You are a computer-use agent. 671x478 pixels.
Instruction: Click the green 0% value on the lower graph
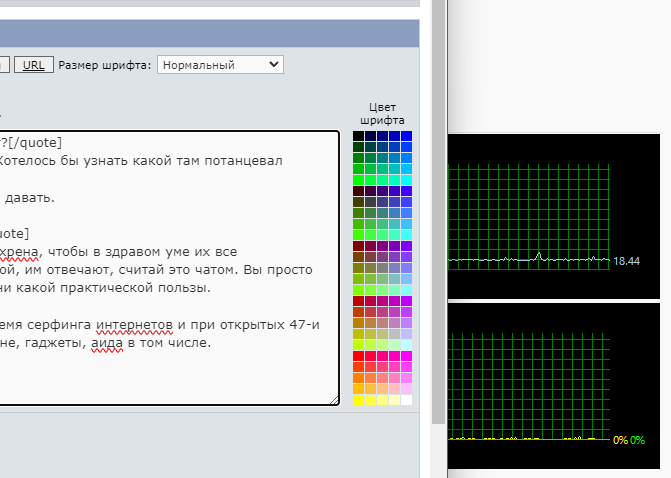[637, 440]
